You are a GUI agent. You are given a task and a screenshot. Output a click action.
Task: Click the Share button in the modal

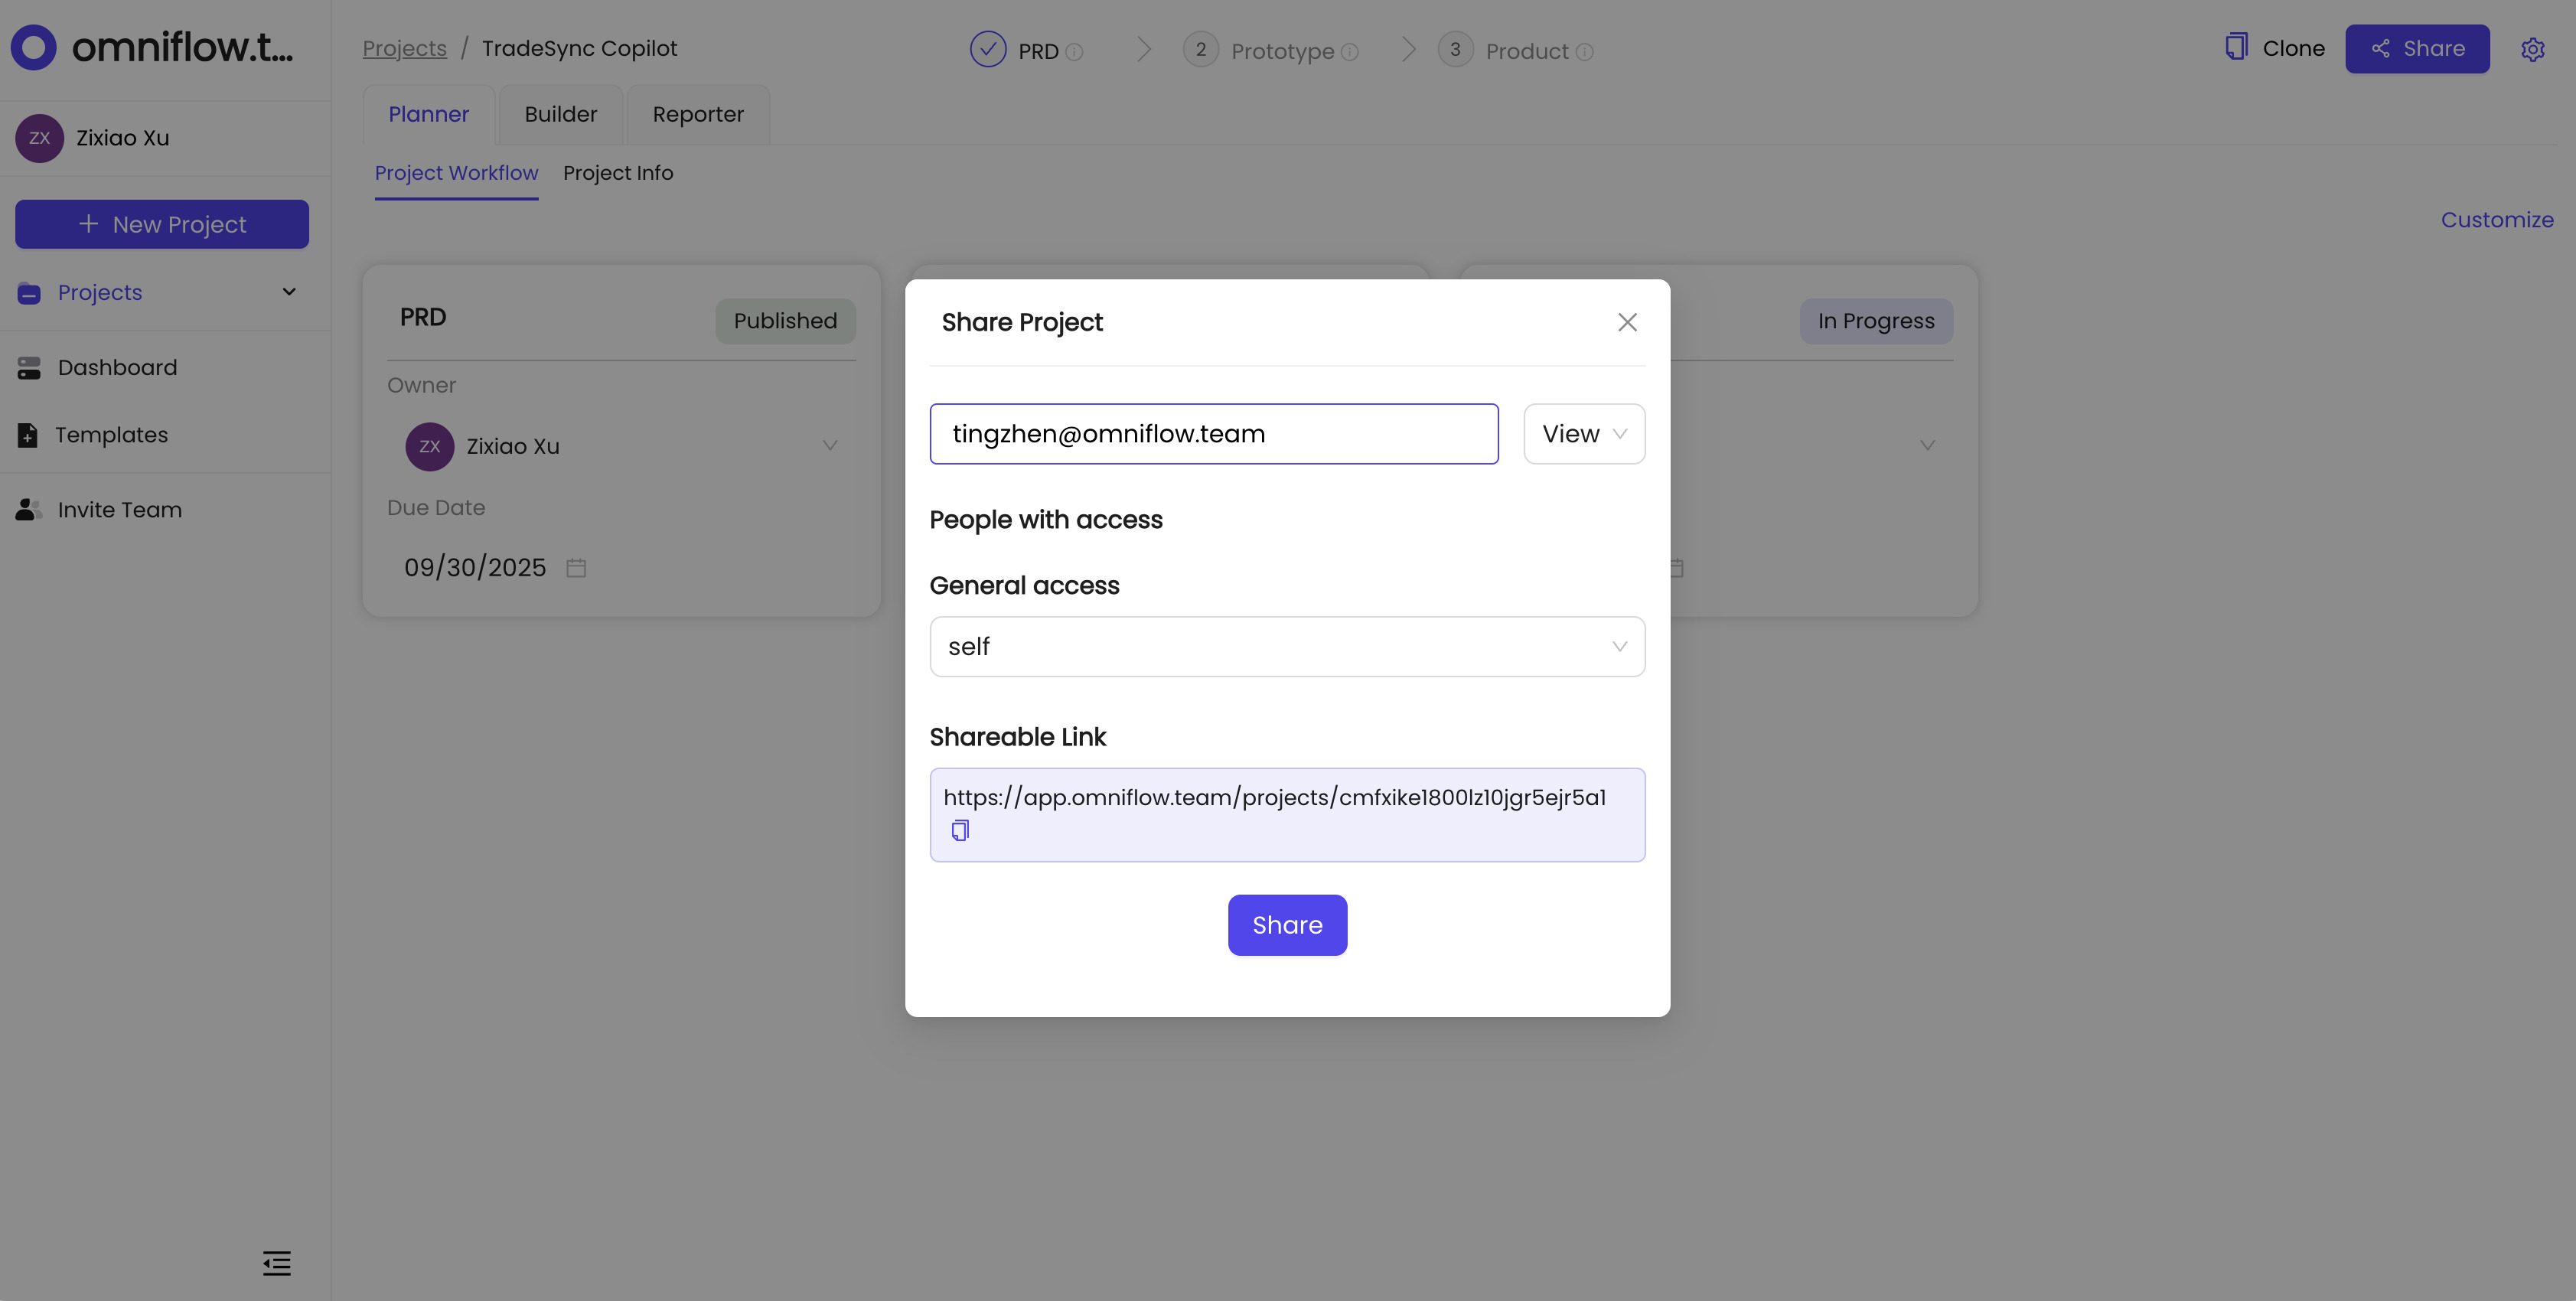pyautogui.click(x=1287, y=925)
